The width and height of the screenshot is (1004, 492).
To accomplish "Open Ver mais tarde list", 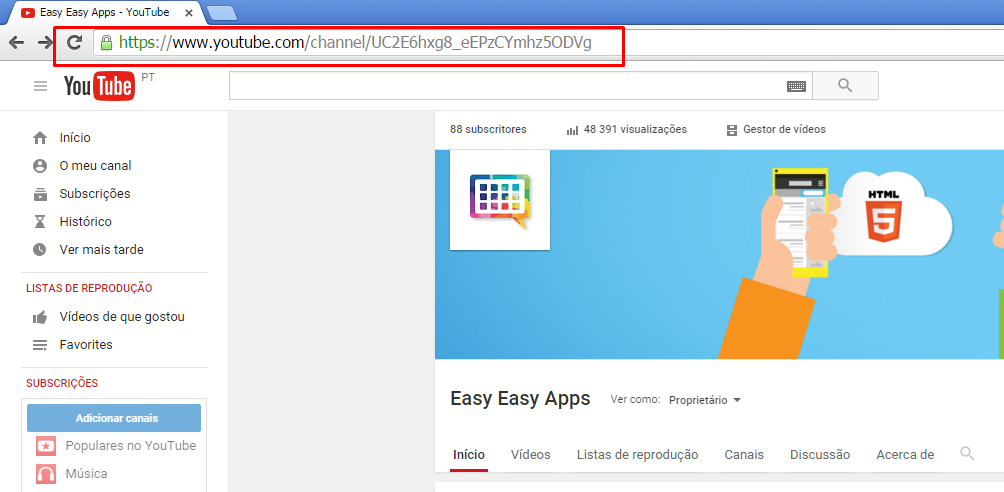I will click(x=101, y=250).
